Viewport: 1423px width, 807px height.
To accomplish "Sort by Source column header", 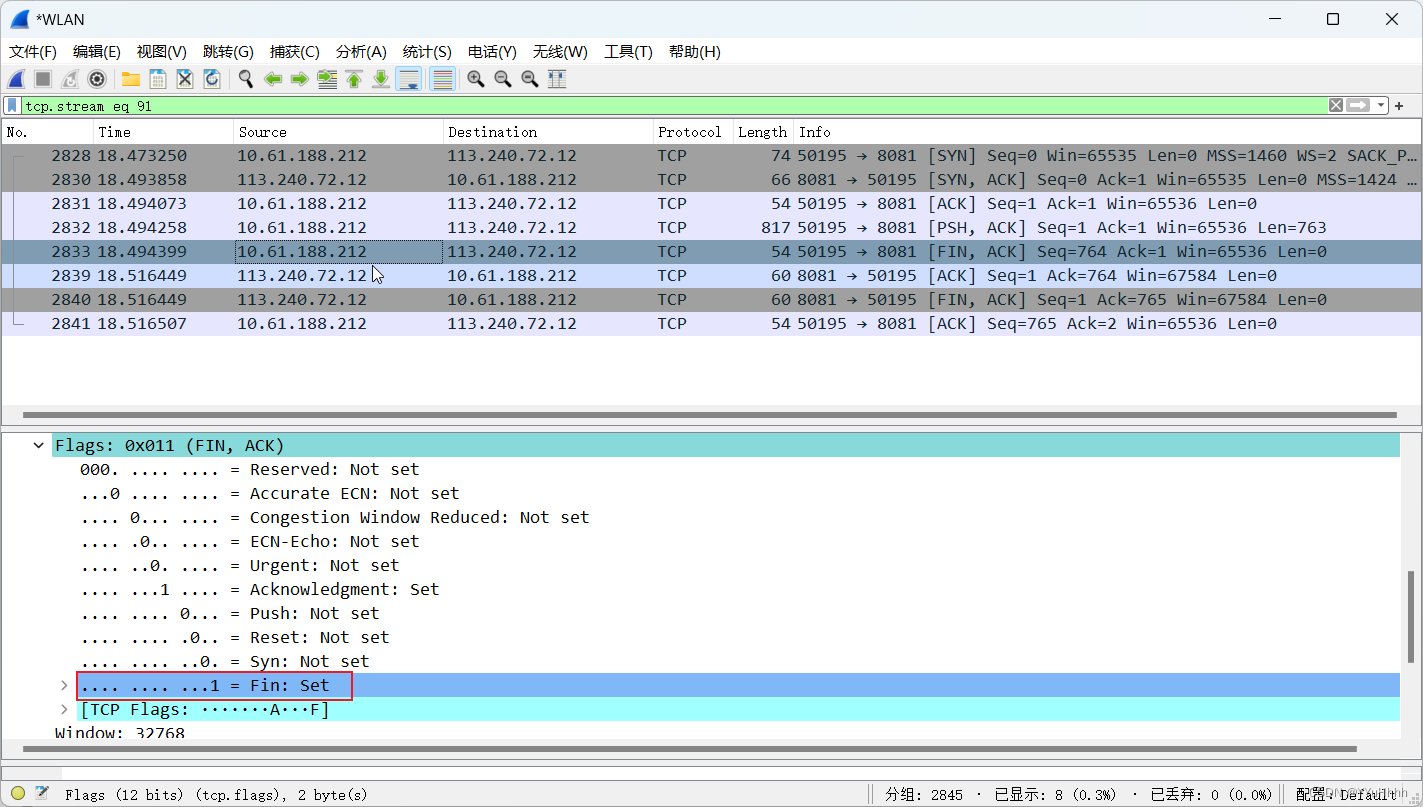I will point(339,132).
